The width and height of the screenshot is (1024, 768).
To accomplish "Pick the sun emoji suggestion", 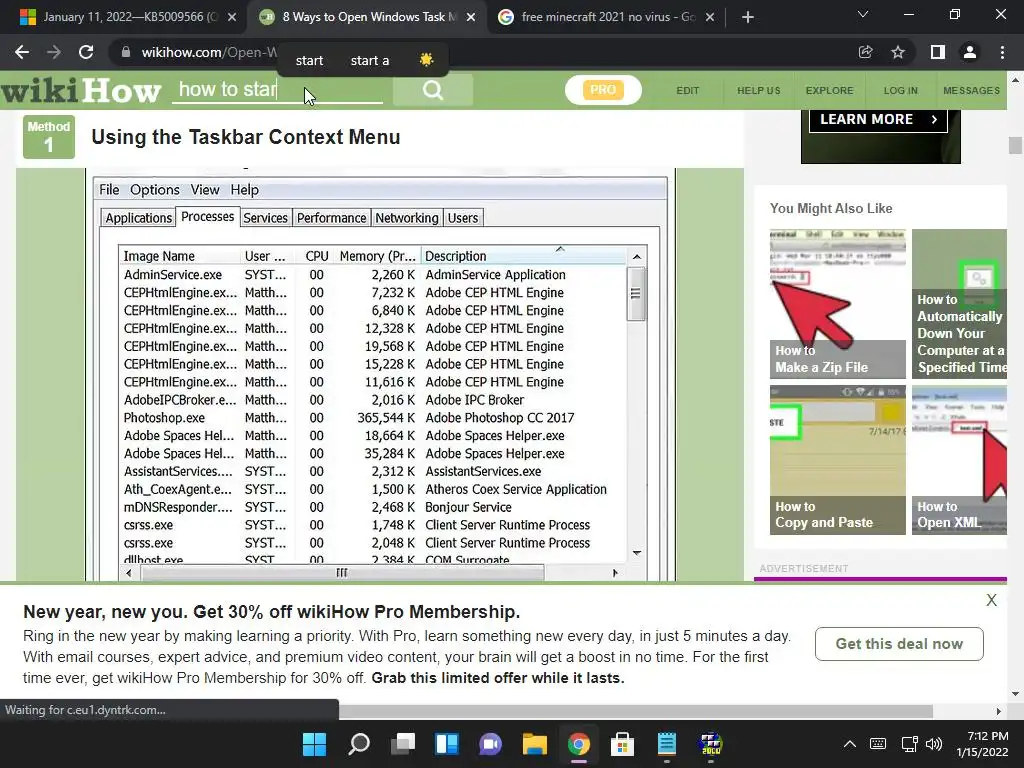I will pyautogui.click(x=426, y=60).
